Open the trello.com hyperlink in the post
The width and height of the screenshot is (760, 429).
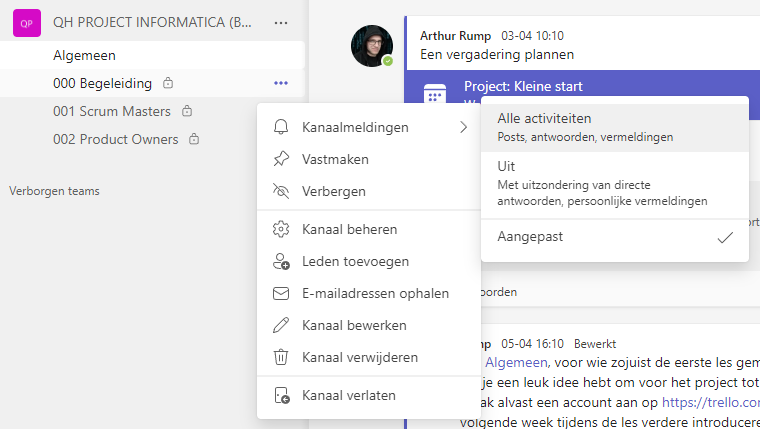coord(711,400)
